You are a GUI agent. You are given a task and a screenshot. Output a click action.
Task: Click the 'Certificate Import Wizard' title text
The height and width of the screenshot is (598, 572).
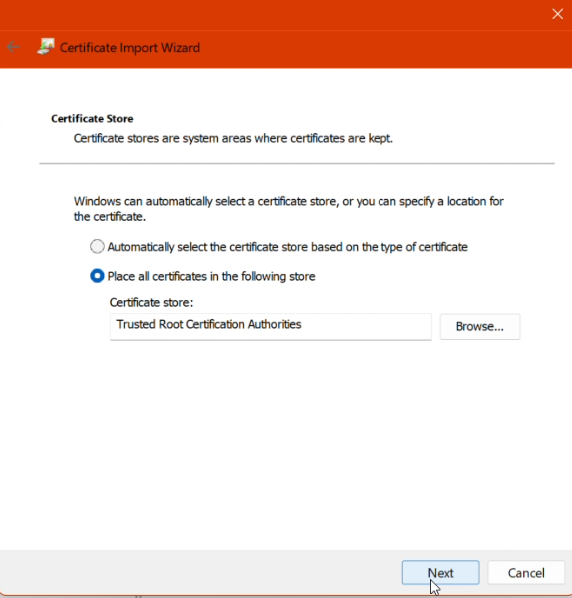click(130, 48)
